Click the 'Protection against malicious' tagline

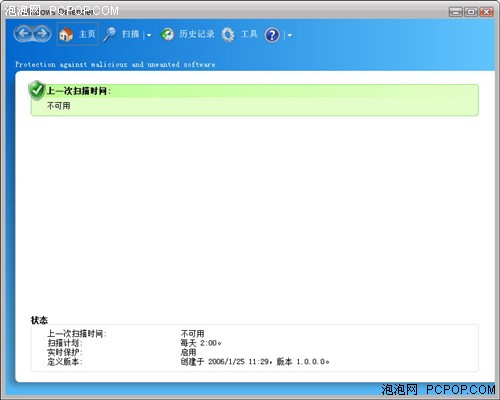pyautogui.click(x=115, y=64)
